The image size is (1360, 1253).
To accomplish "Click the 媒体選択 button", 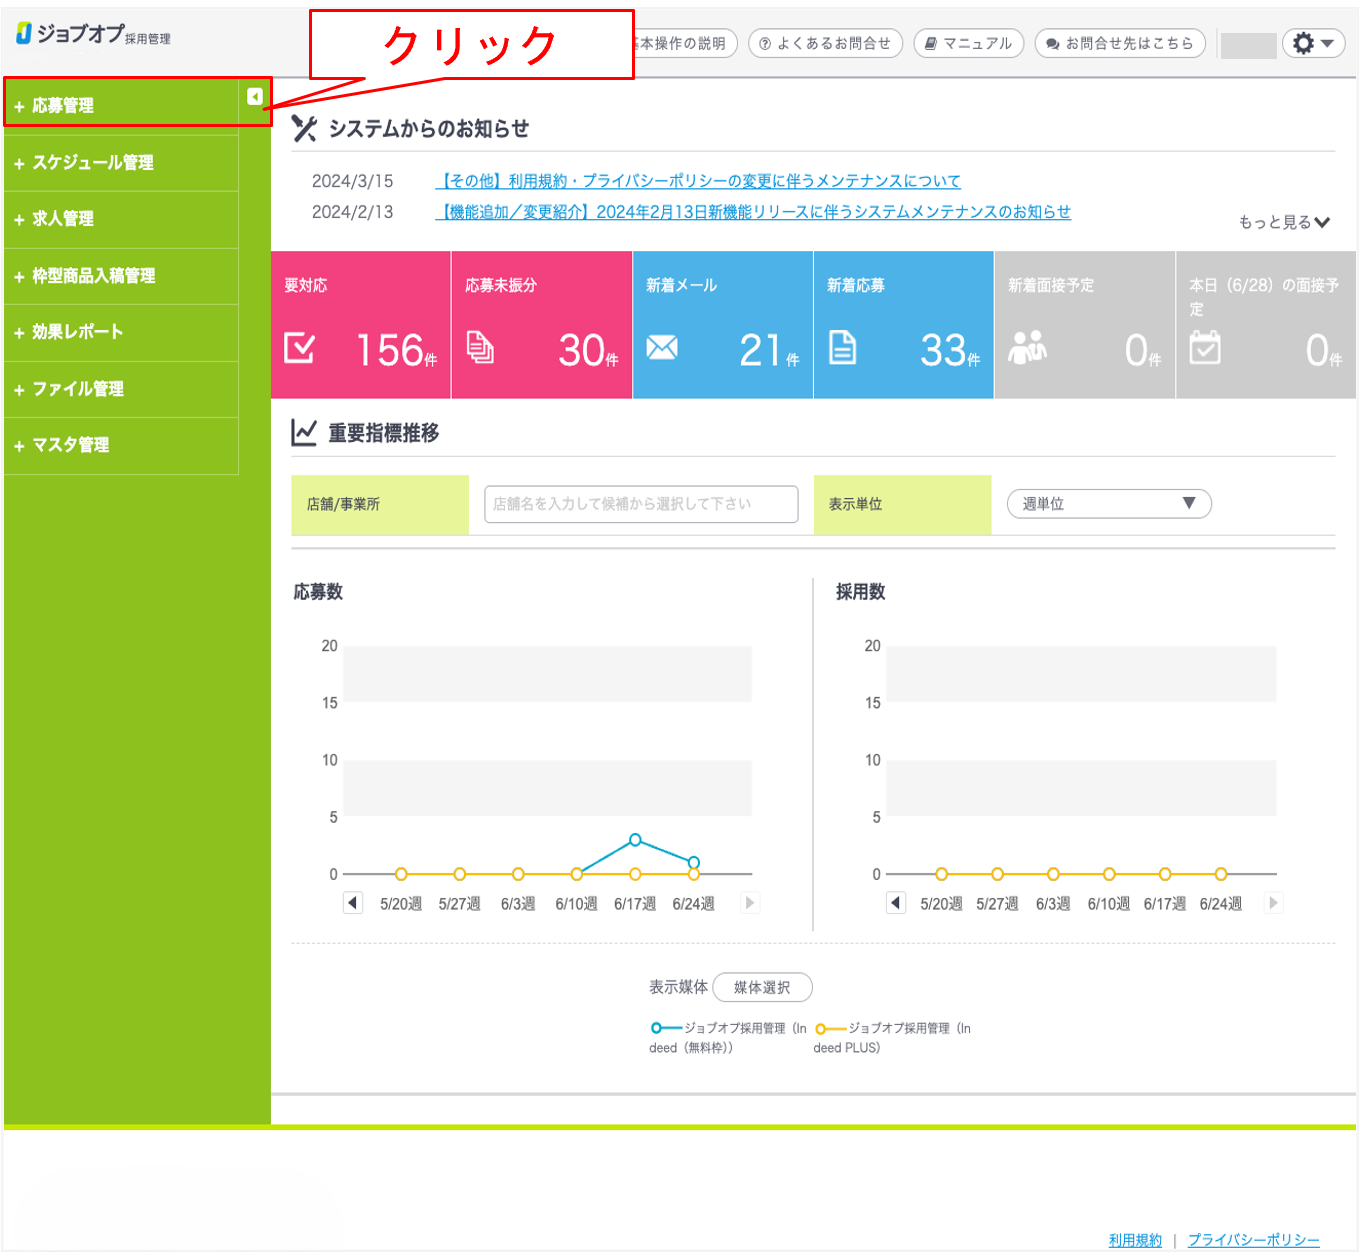I will tap(762, 987).
